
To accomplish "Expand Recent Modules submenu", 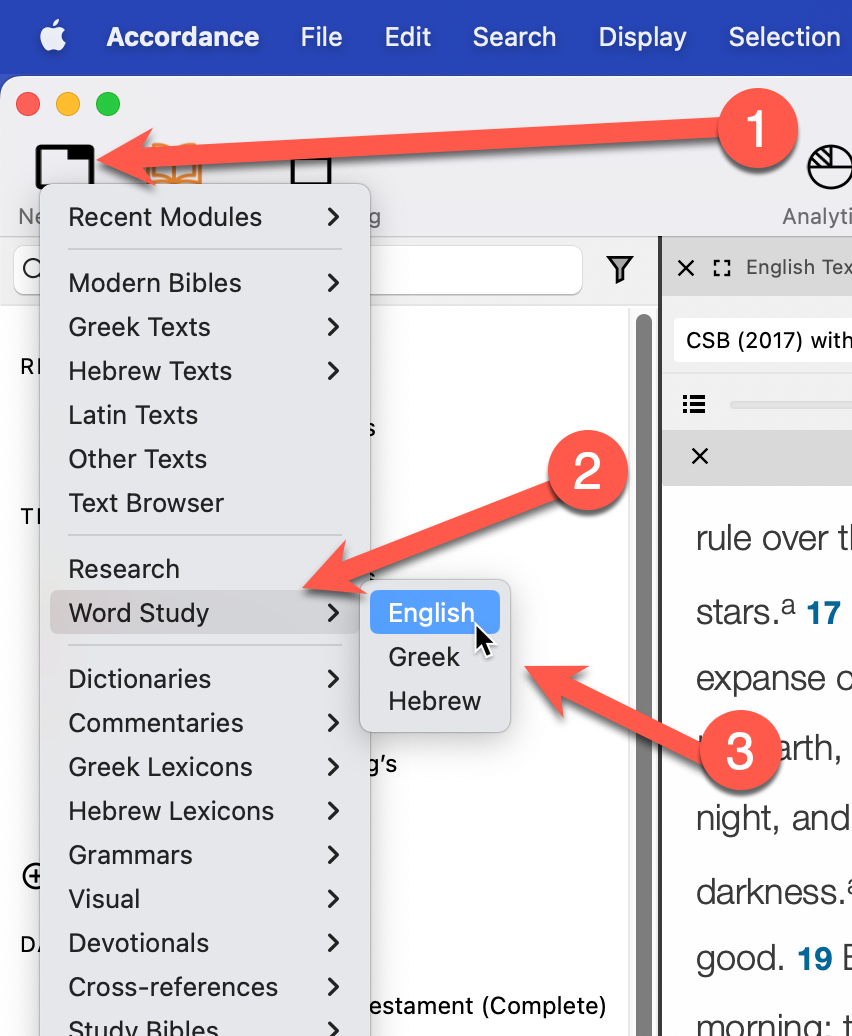I will point(205,217).
